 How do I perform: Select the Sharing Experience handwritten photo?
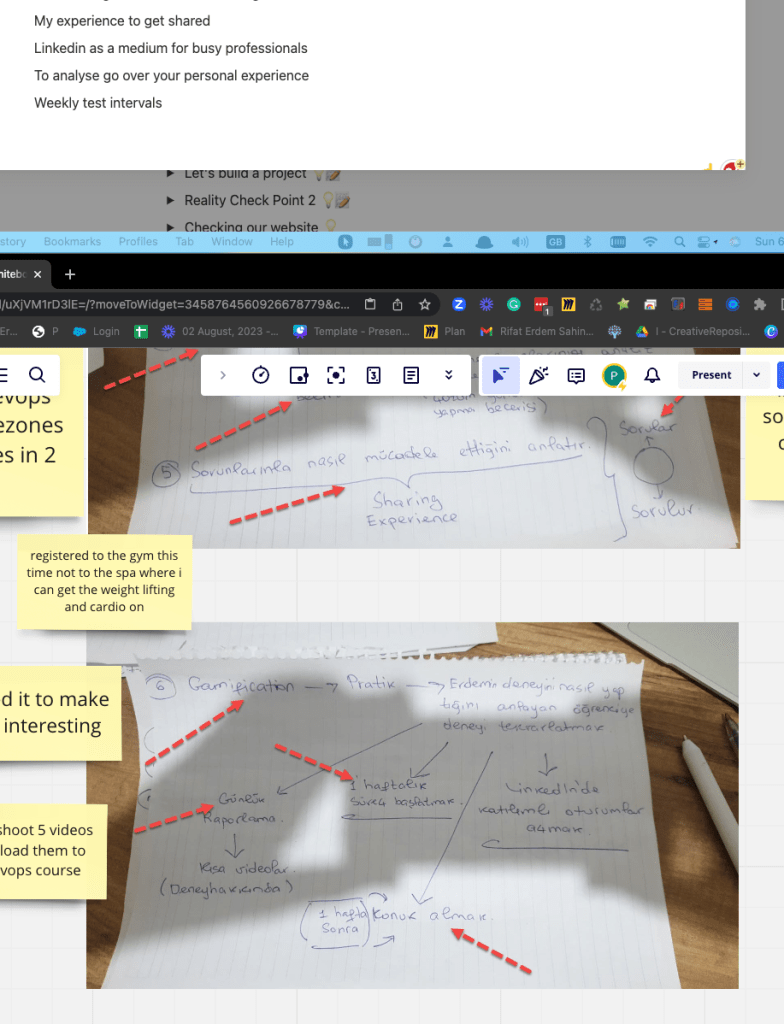414,448
